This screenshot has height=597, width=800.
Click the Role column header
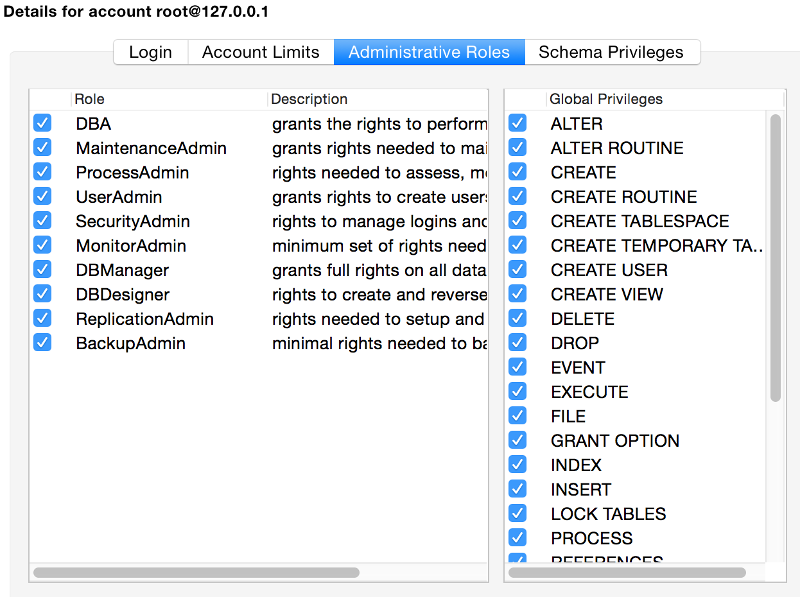pyautogui.click(x=169, y=99)
